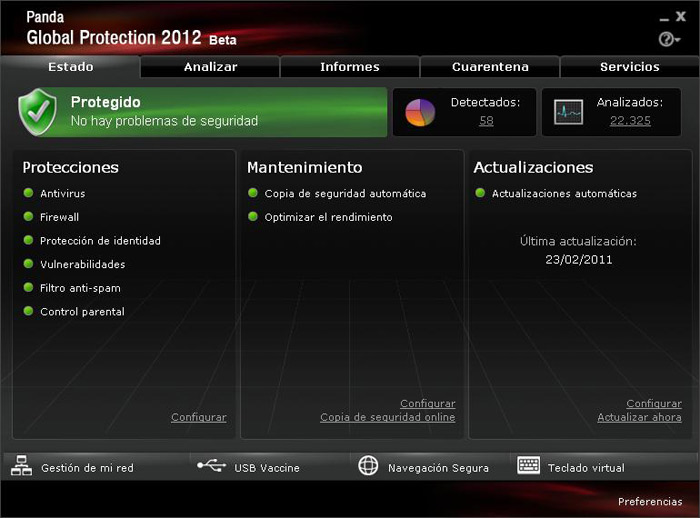Screen dimensions: 700x518
Task: Open the Cuarentena tab
Action: (490, 67)
